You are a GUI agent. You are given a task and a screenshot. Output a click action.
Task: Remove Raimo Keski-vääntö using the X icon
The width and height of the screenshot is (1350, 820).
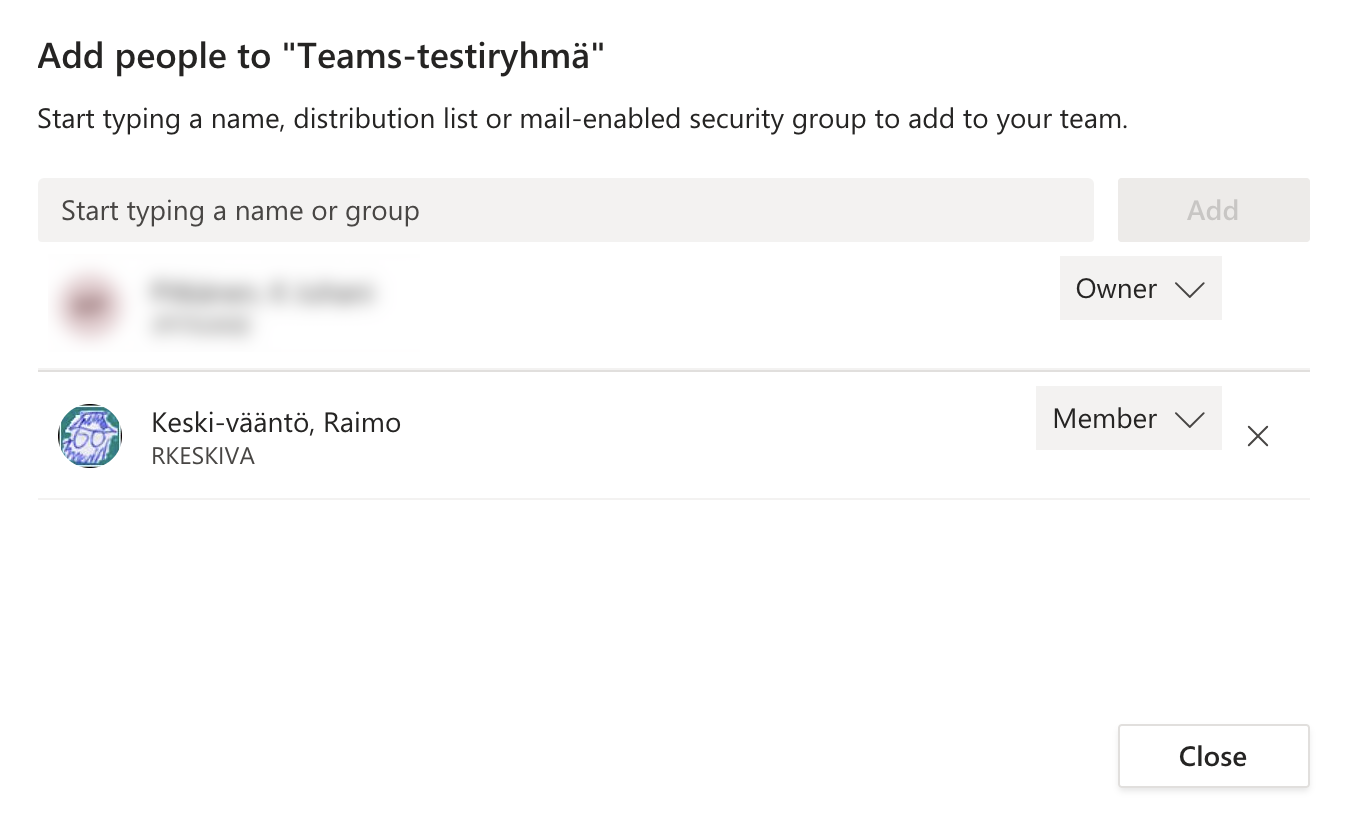click(x=1258, y=436)
